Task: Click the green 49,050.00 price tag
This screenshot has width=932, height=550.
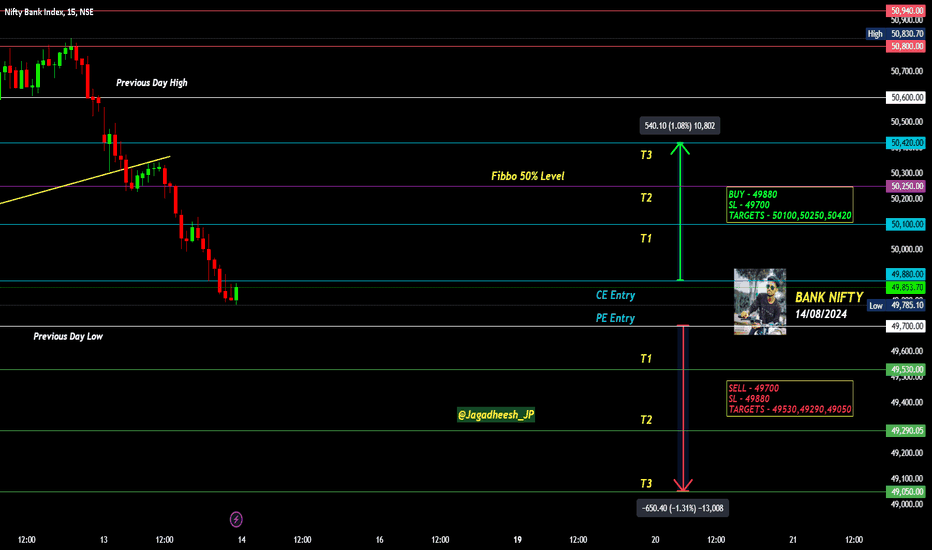Action: 905,492
